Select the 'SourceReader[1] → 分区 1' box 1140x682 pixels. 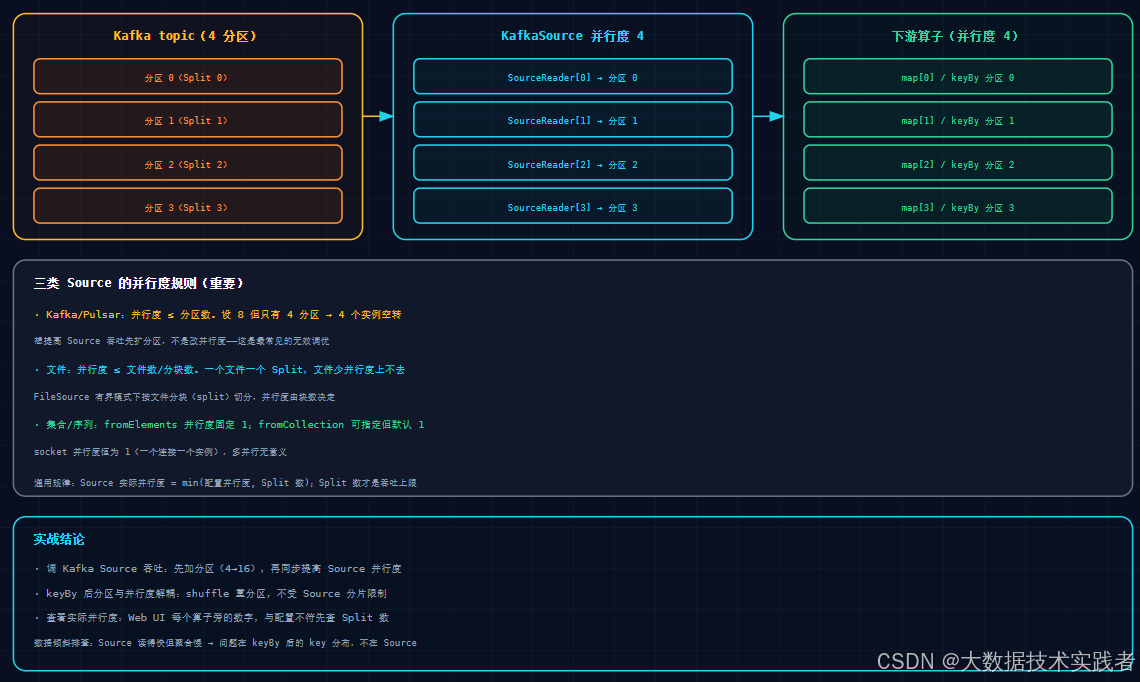coord(573,119)
